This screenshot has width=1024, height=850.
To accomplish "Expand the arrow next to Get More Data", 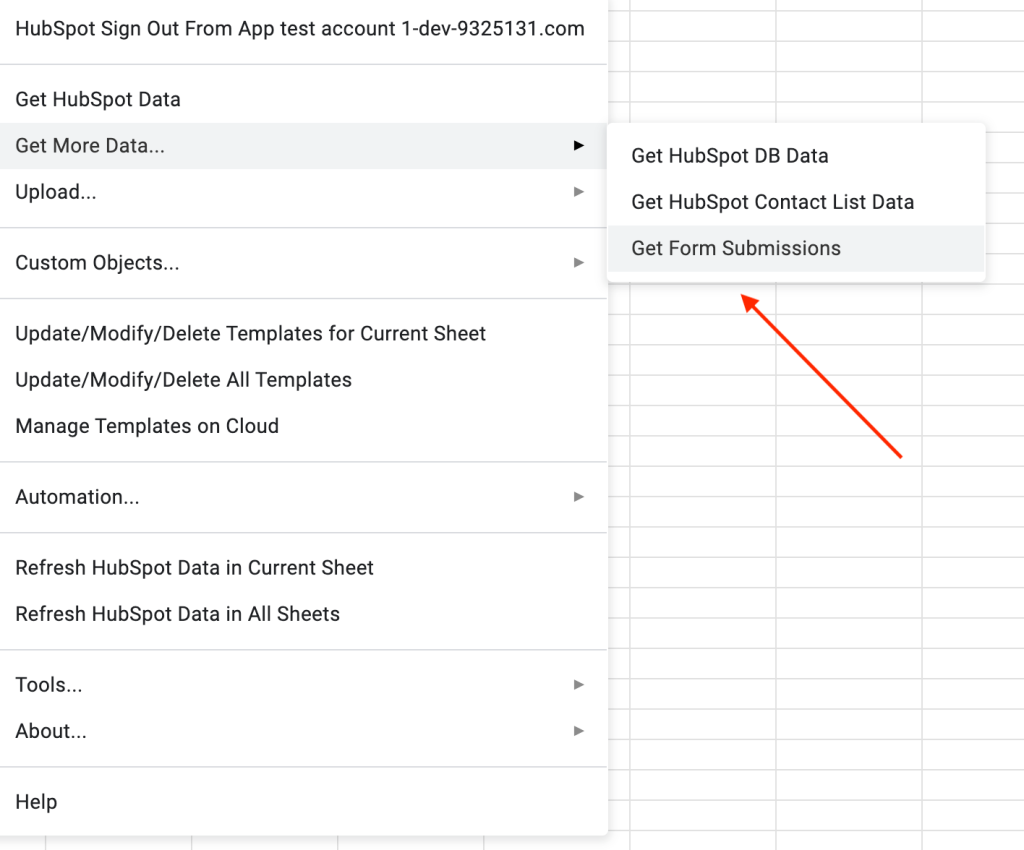I will click(578, 146).
